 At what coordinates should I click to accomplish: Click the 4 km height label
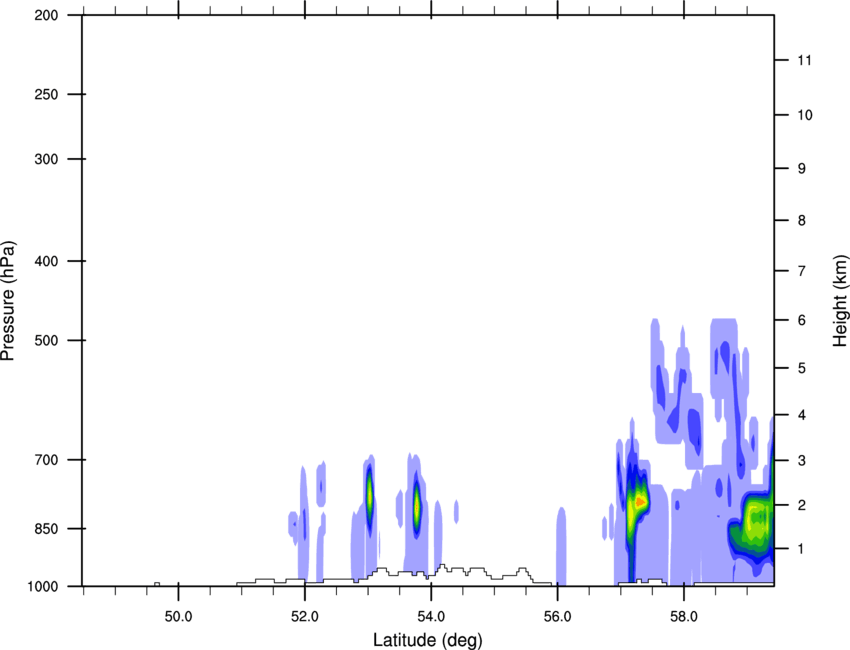(x=802, y=415)
